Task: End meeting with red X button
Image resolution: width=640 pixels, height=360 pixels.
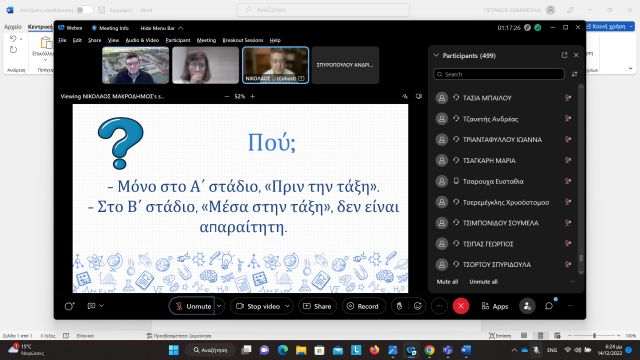Action: pyautogui.click(x=461, y=306)
